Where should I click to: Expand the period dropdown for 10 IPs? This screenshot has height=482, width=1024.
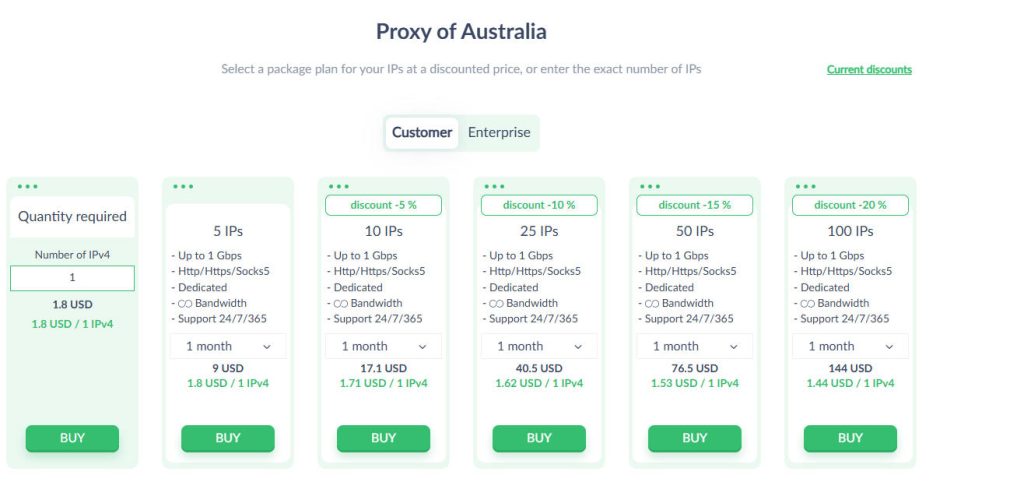click(383, 346)
